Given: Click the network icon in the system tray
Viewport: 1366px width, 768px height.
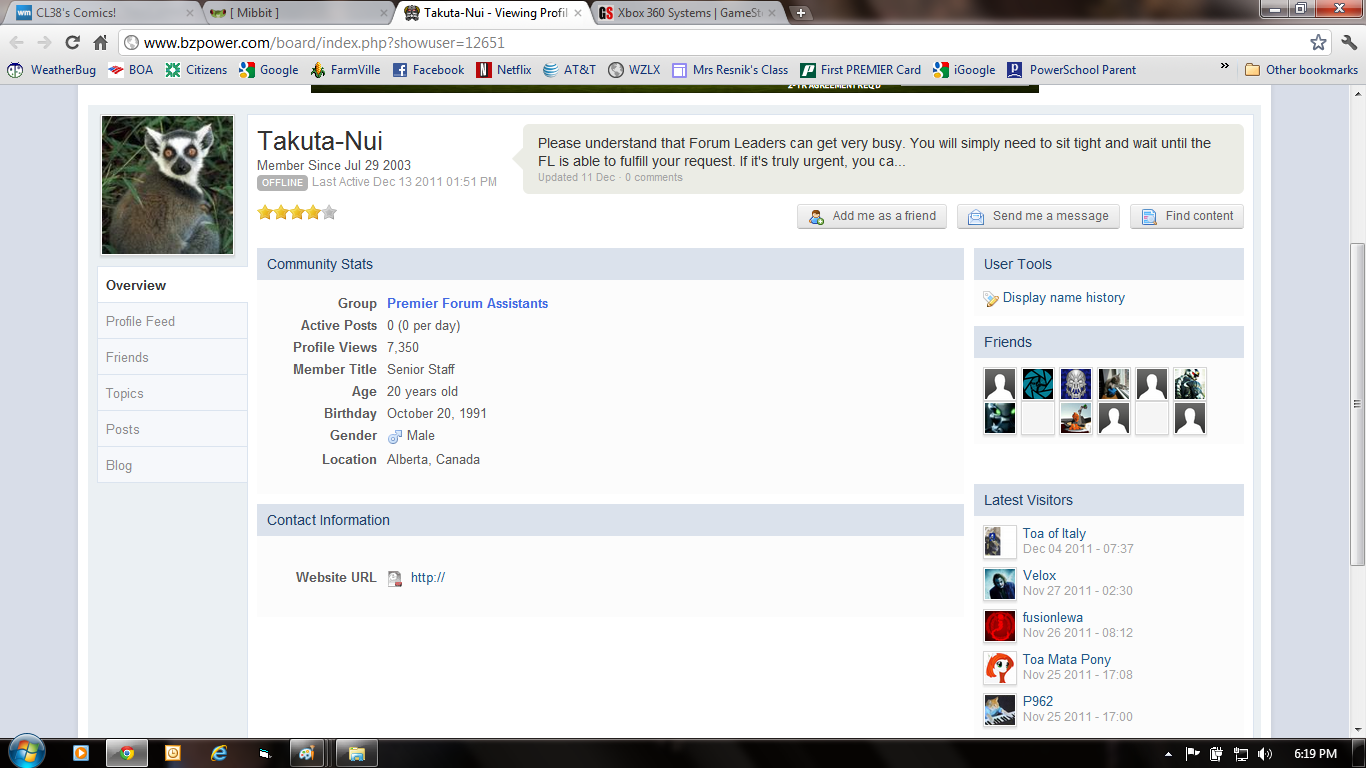Looking at the screenshot, I should click(x=1241, y=753).
